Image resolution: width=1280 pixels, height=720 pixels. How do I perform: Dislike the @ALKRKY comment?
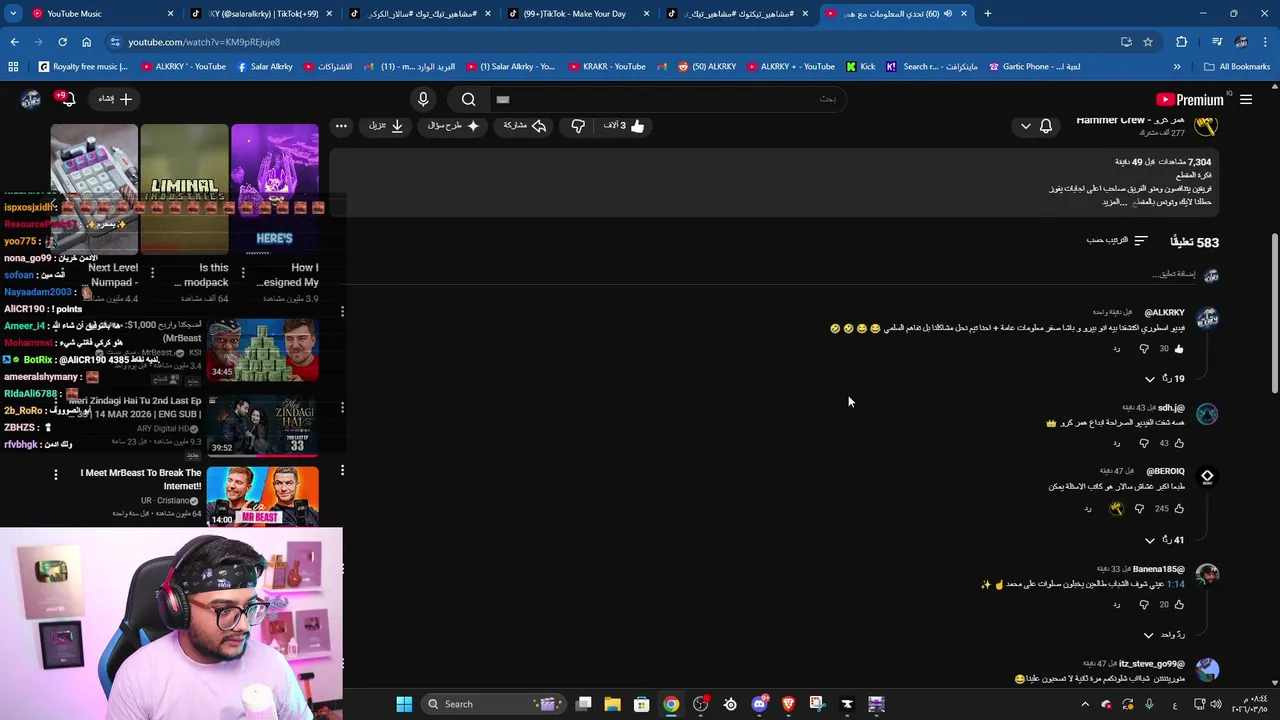(1145, 349)
